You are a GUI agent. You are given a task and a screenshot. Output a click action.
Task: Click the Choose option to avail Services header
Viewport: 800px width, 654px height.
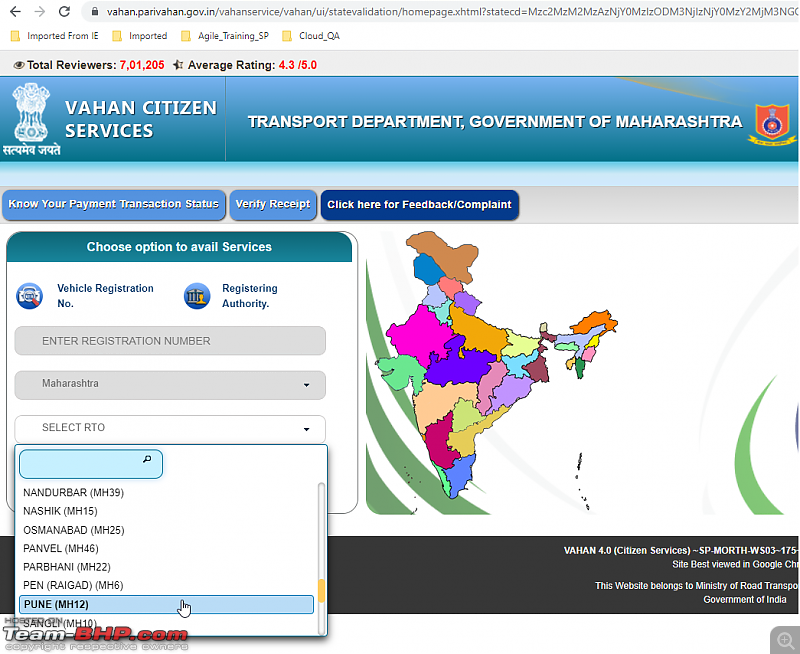(179, 247)
